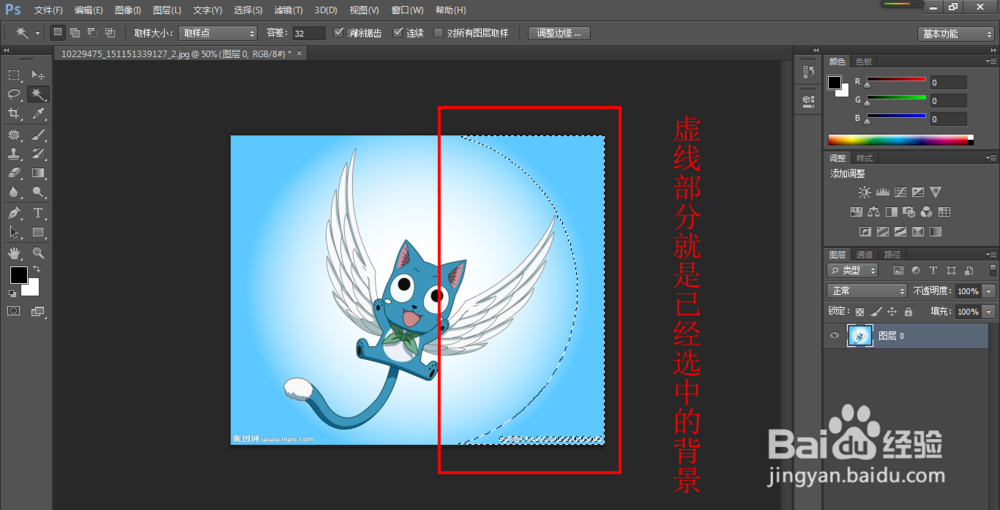This screenshot has height=510, width=1000.
Task: Select the Dodge tool
Action: pyautogui.click(x=38, y=192)
